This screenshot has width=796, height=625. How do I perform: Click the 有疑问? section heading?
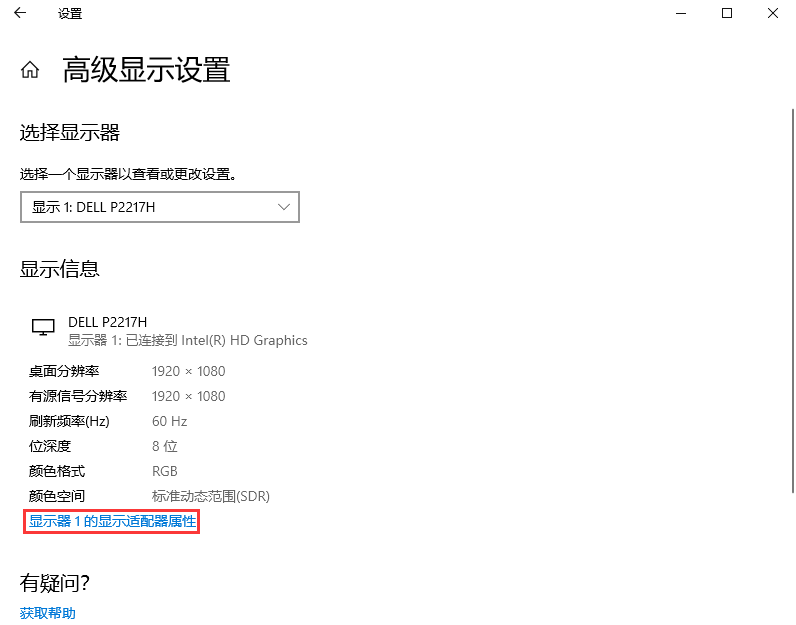[55, 582]
